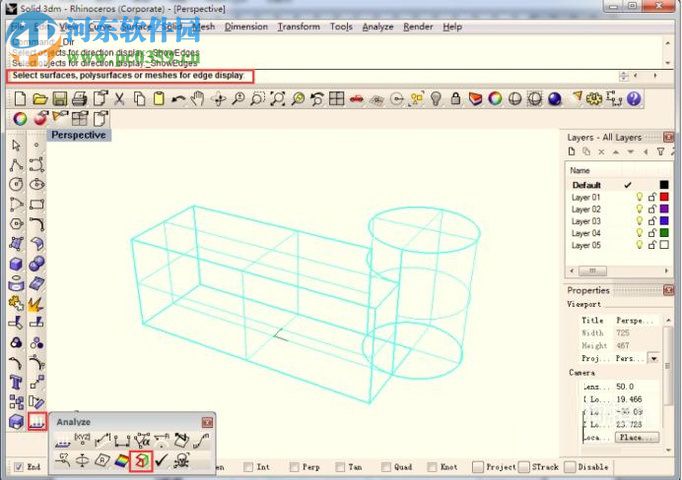The height and width of the screenshot is (480, 682).
Task: Click the Show Edges icon in Analyze panel
Action: 141,461
